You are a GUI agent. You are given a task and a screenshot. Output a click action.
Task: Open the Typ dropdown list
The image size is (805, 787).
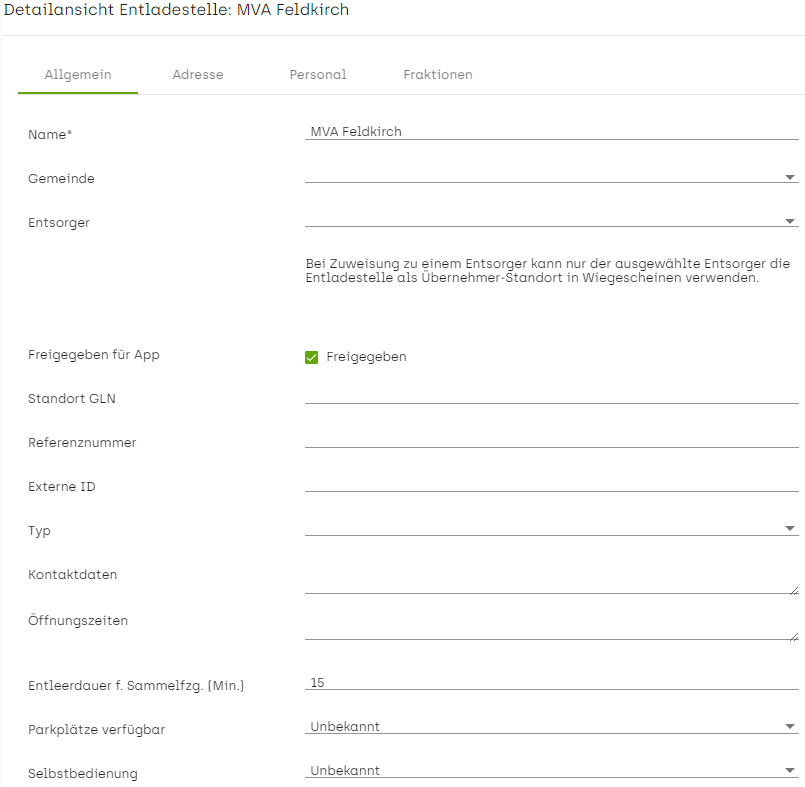[x=552, y=528]
